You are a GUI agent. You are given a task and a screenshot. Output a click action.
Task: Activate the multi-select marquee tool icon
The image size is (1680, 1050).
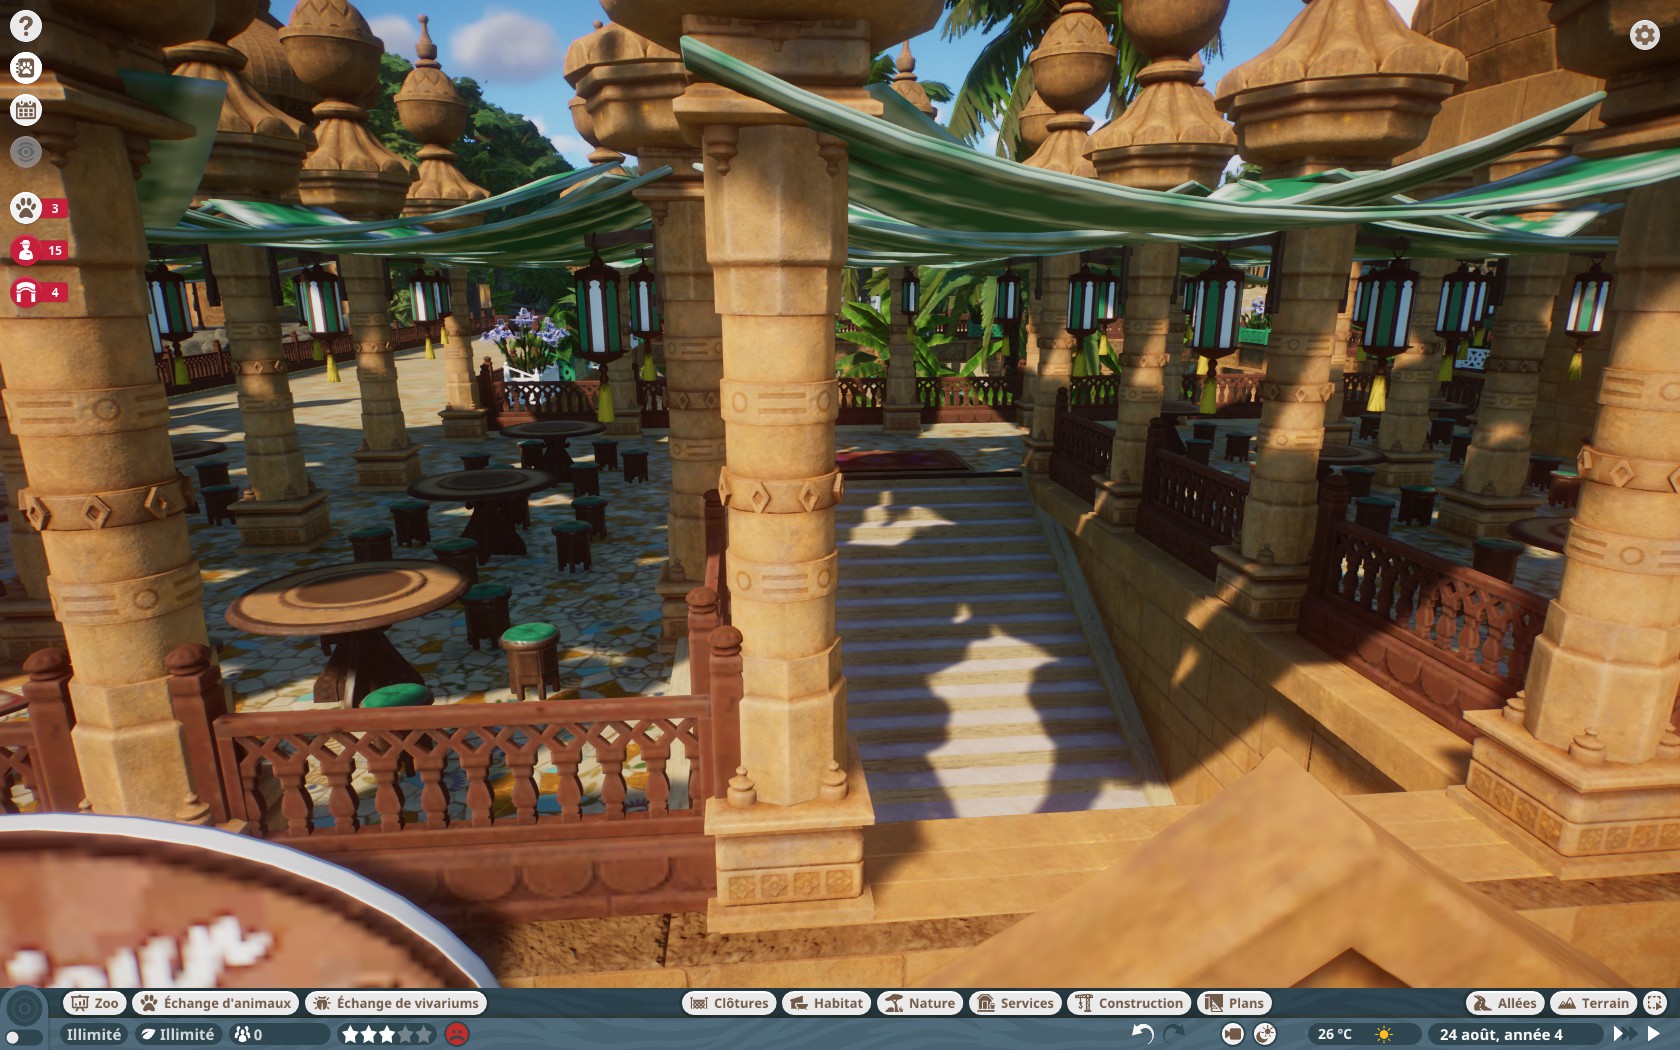(1655, 1003)
